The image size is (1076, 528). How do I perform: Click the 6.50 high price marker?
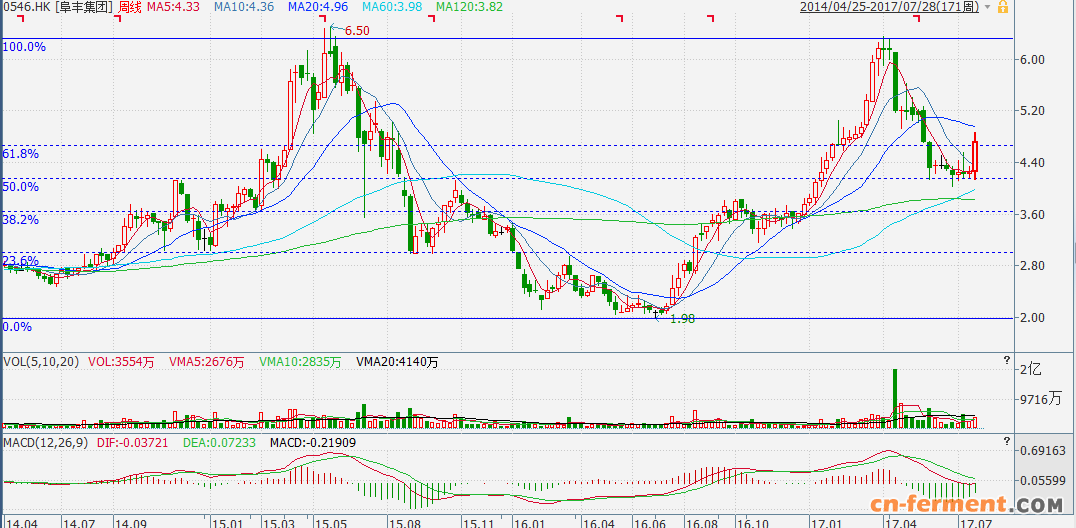[356, 31]
